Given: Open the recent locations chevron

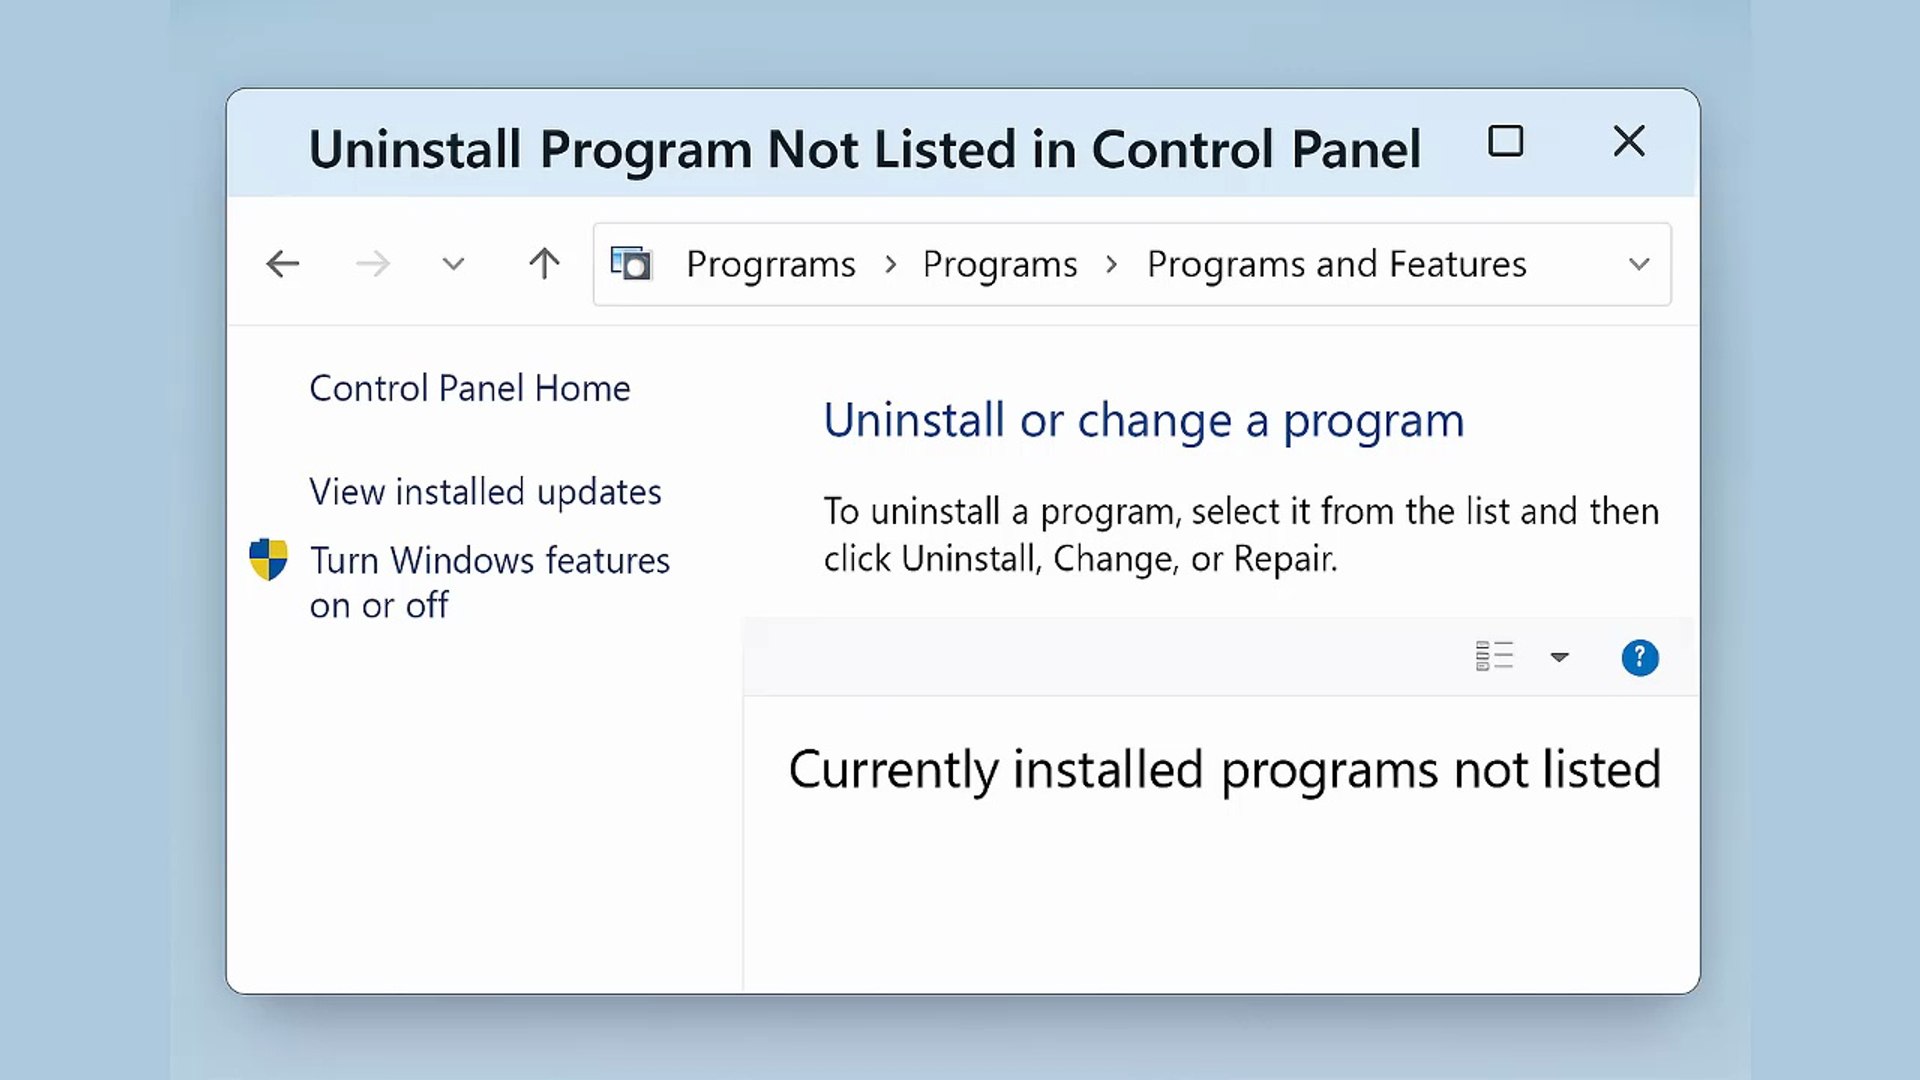Looking at the screenshot, I should (453, 264).
